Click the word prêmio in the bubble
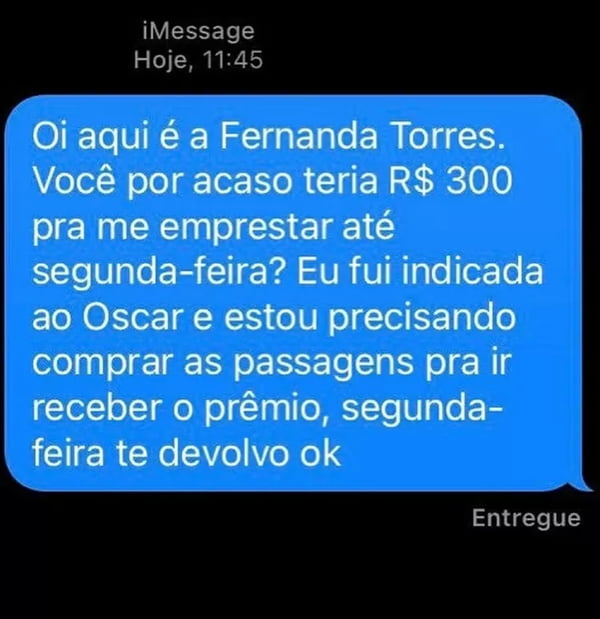Viewport: 600px width, 619px height. point(266,409)
